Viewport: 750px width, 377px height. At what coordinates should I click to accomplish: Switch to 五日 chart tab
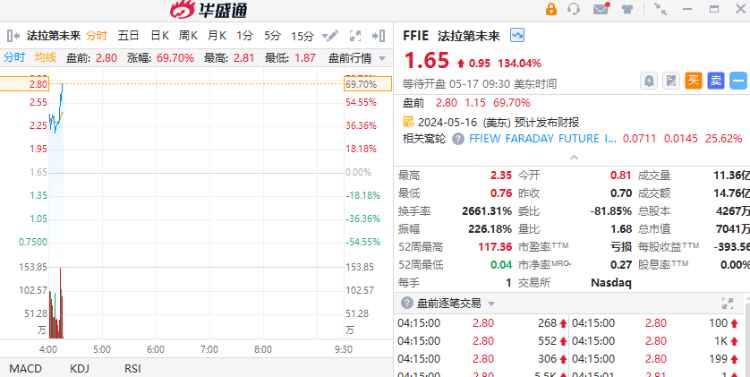pyautogui.click(x=128, y=35)
